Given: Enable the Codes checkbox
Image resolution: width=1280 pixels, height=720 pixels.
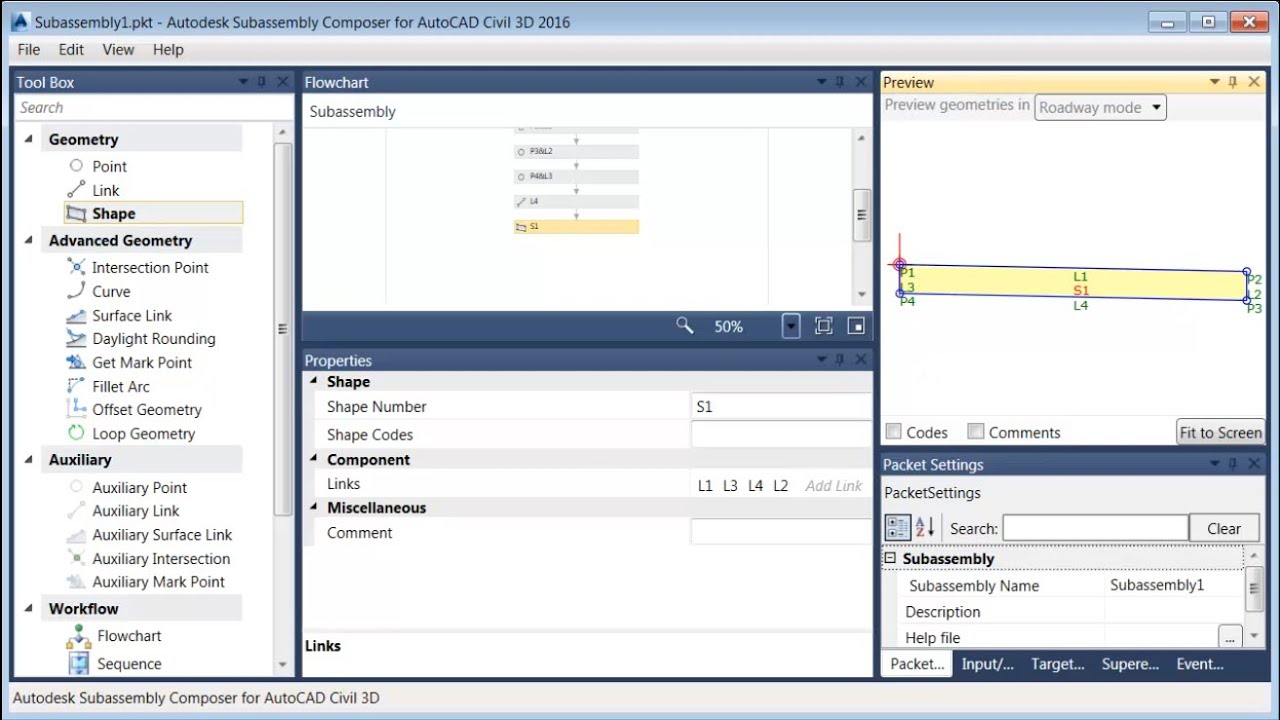Looking at the screenshot, I should (x=894, y=432).
